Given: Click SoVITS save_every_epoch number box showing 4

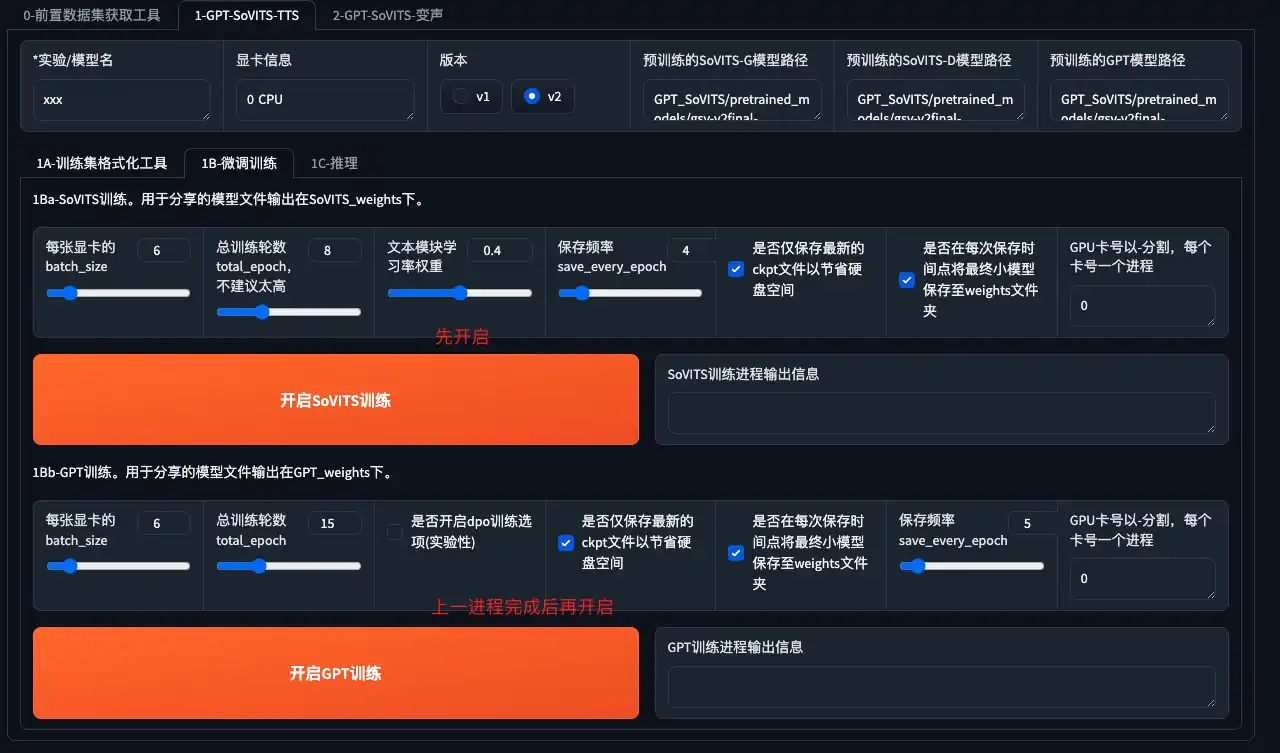Looking at the screenshot, I should coord(692,250).
